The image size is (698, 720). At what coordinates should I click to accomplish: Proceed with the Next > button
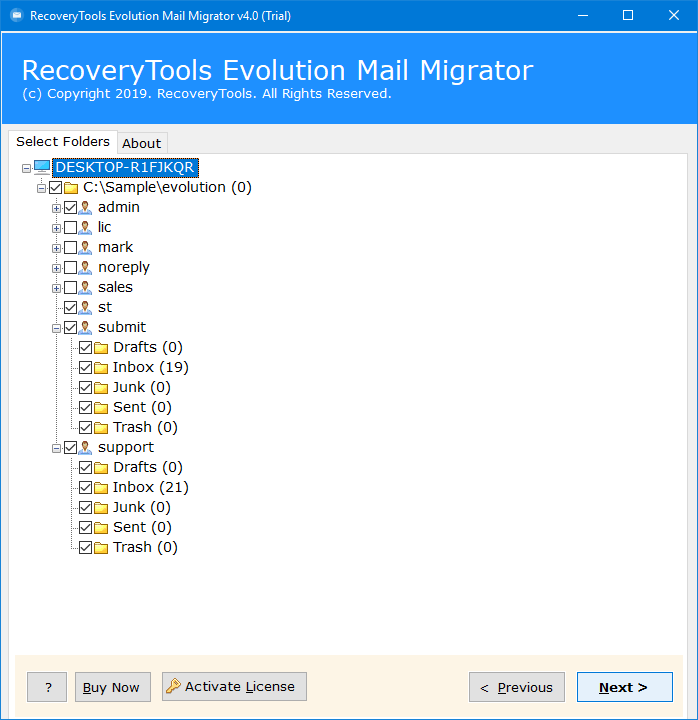click(625, 687)
